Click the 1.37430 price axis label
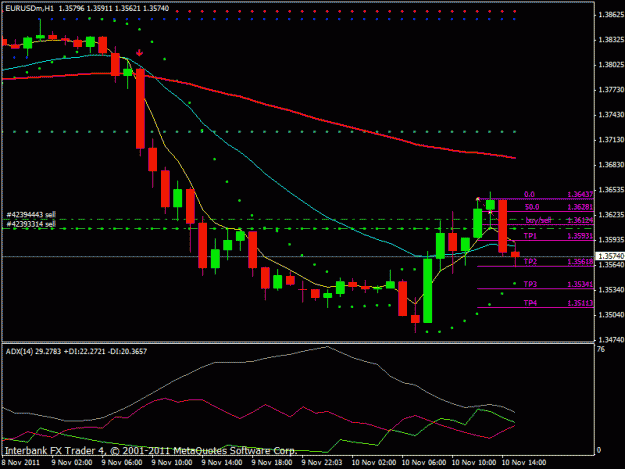This screenshot has width=625, height=469. coord(611,115)
